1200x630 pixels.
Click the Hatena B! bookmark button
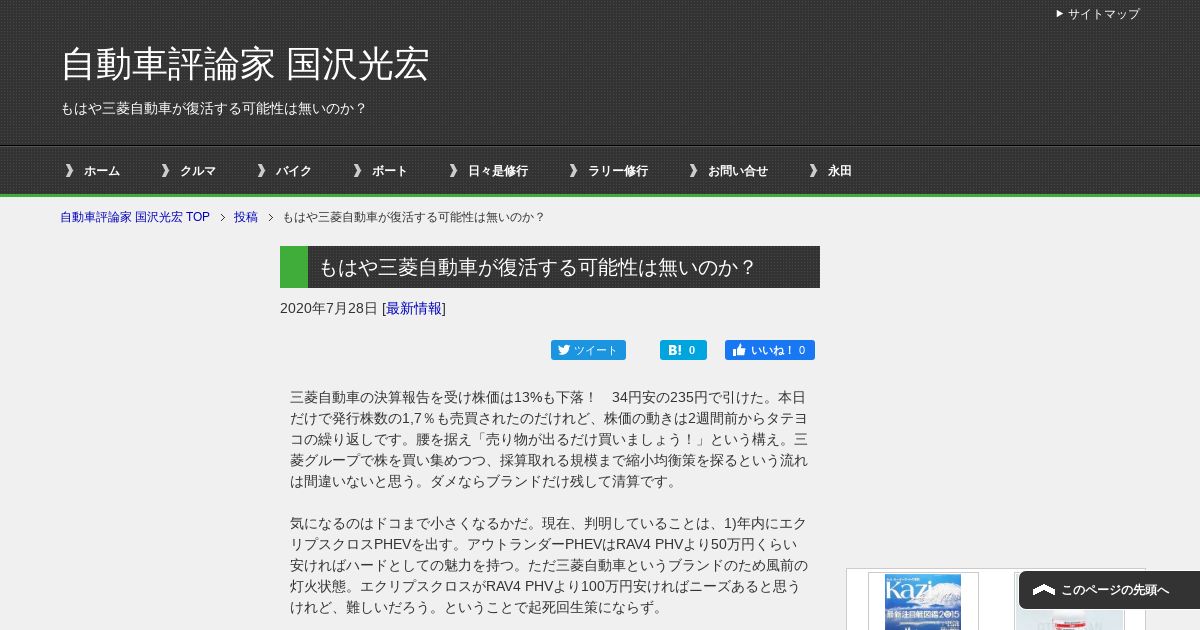tap(683, 350)
